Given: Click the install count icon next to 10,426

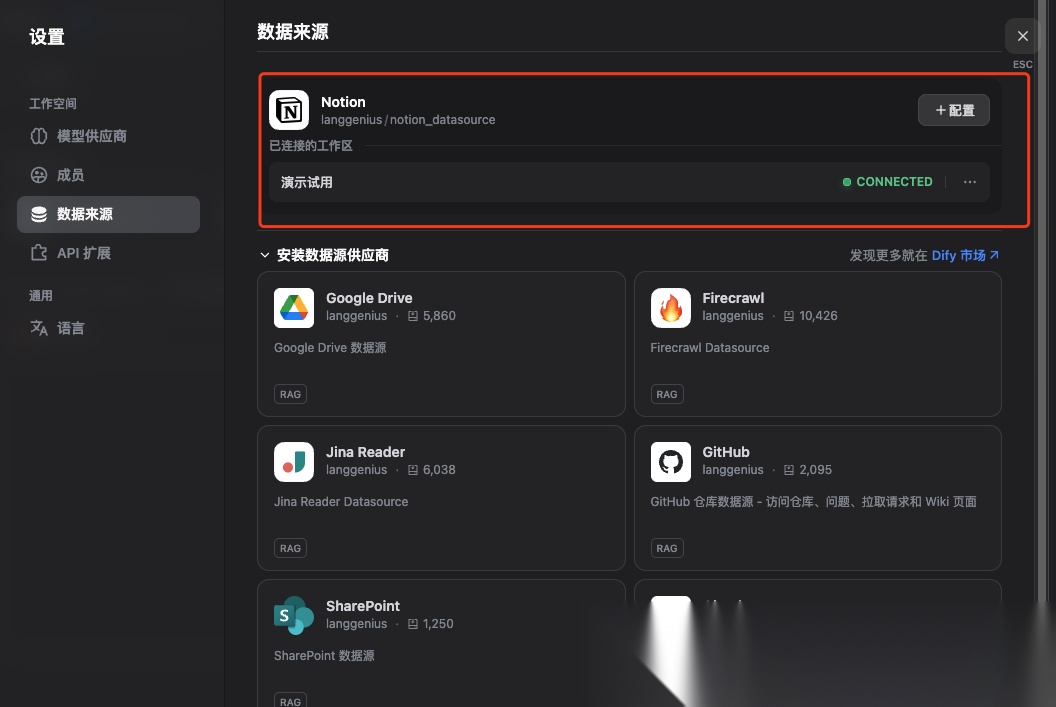Looking at the screenshot, I should [x=789, y=316].
